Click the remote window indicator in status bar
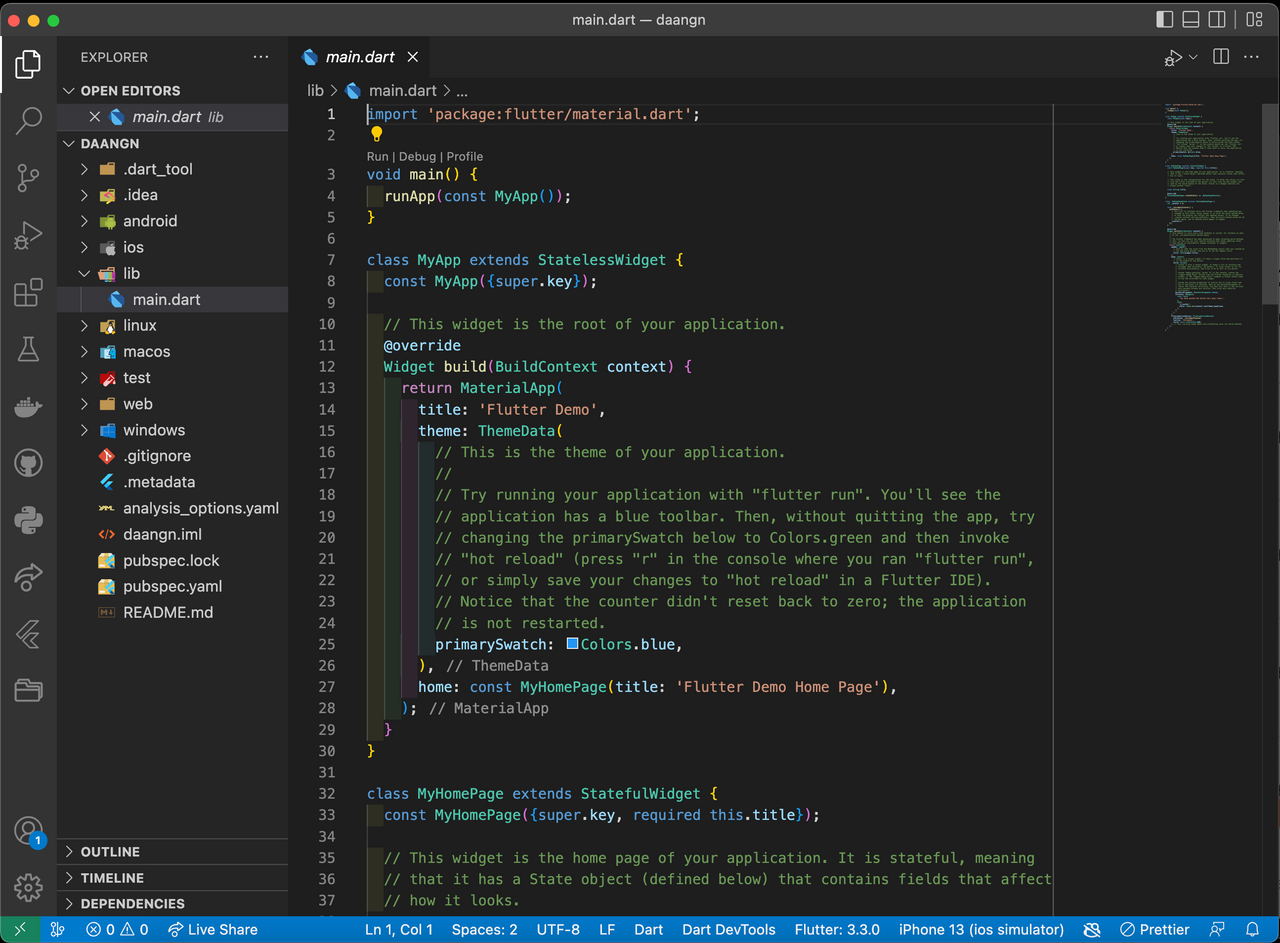The height and width of the screenshot is (943, 1280). tap(20, 929)
